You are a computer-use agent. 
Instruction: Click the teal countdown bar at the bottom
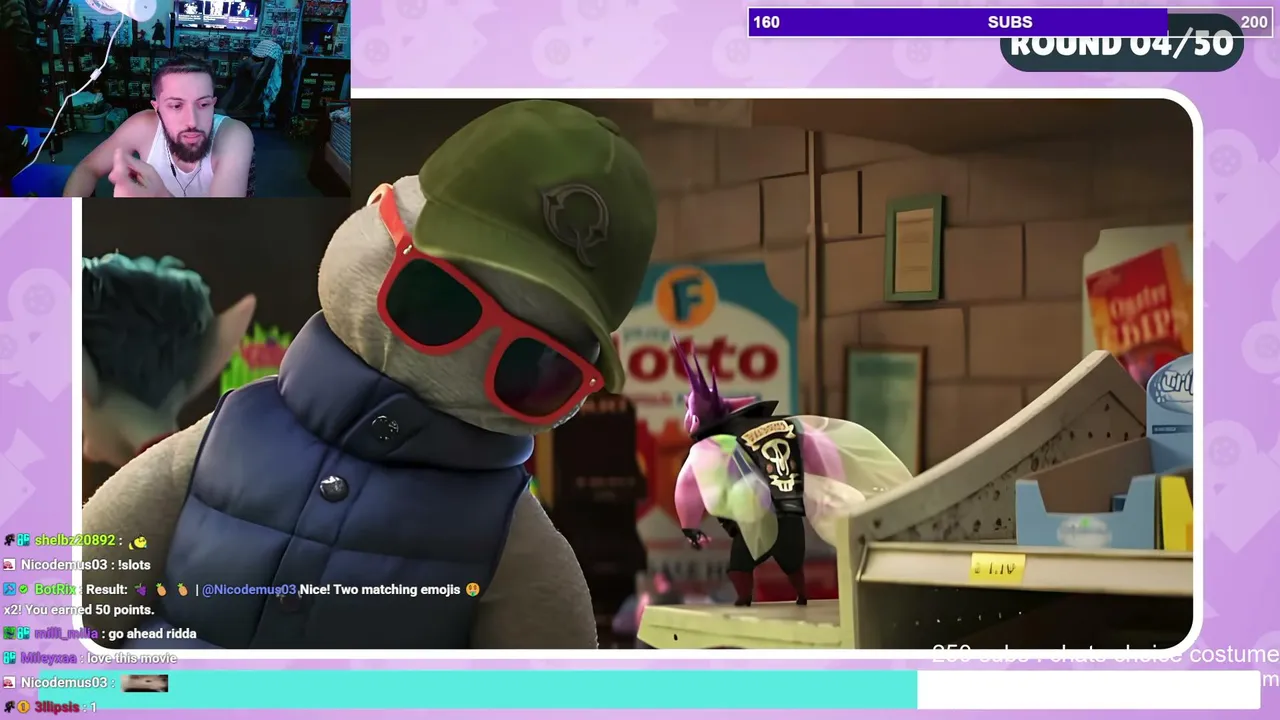coord(478,690)
